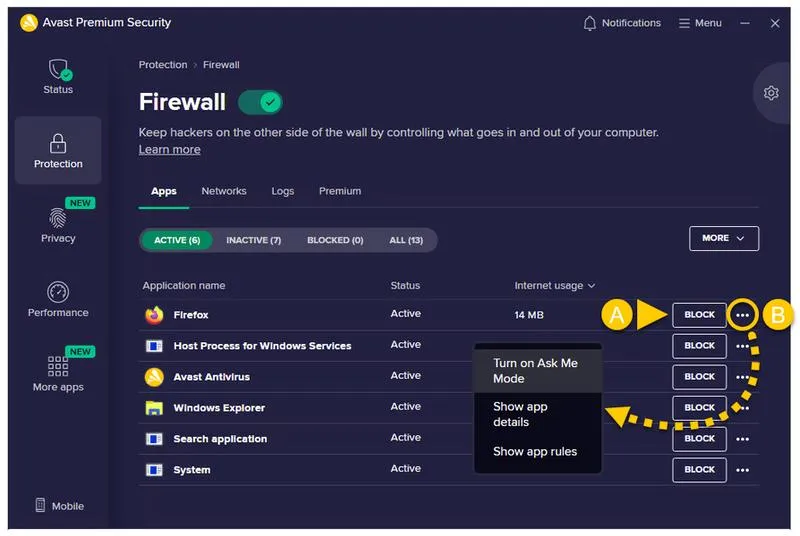Choose Turn on Ask Me Mode
The width and height of the screenshot is (800, 536).
538,371
